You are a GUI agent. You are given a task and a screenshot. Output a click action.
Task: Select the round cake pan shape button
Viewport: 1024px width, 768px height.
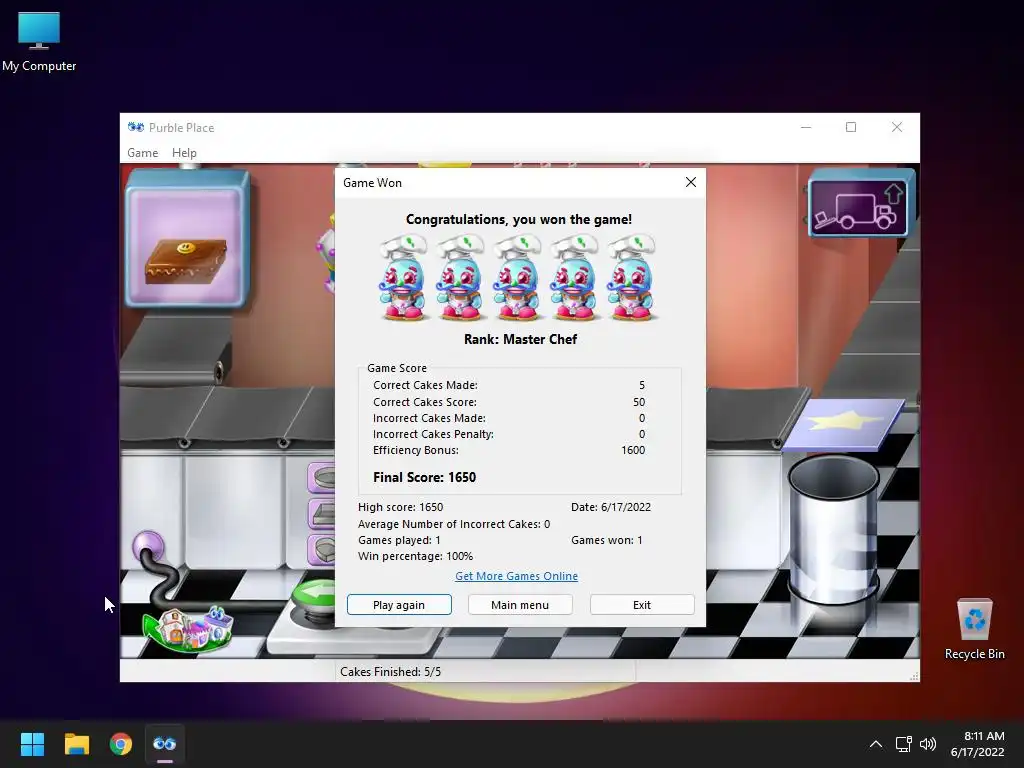(x=322, y=477)
